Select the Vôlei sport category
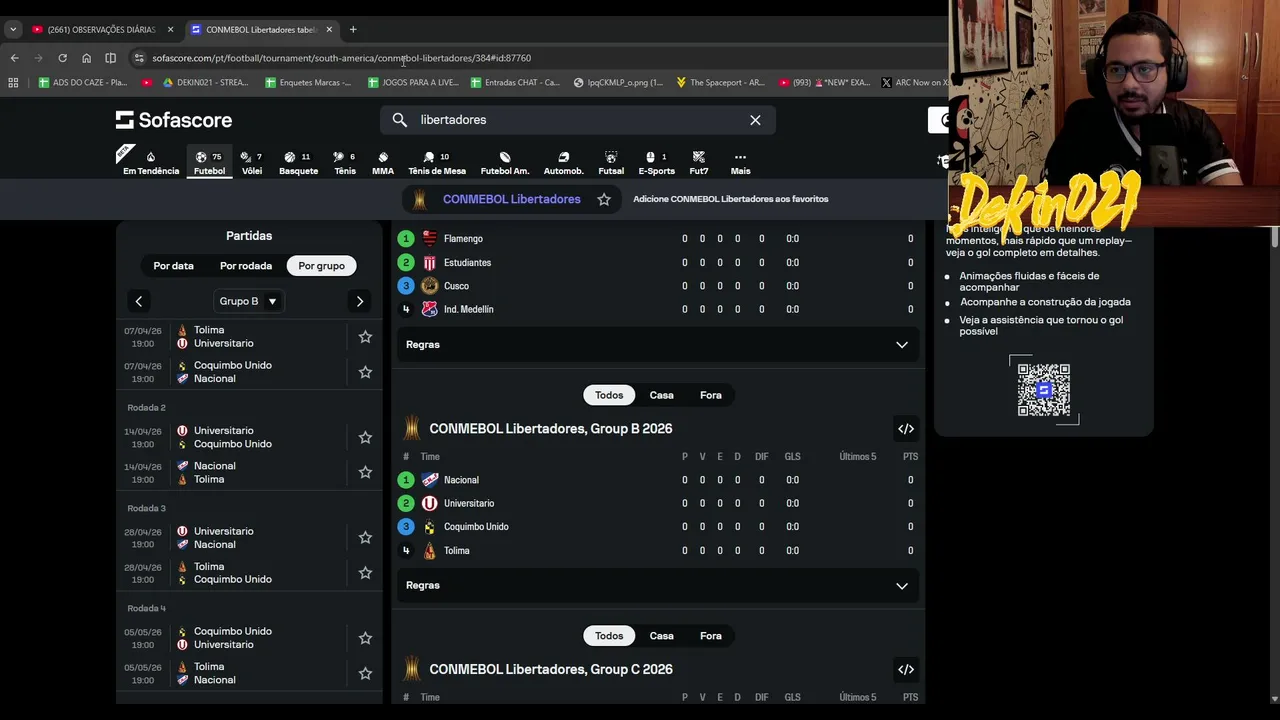1280x720 pixels. [x=252, y=163]
